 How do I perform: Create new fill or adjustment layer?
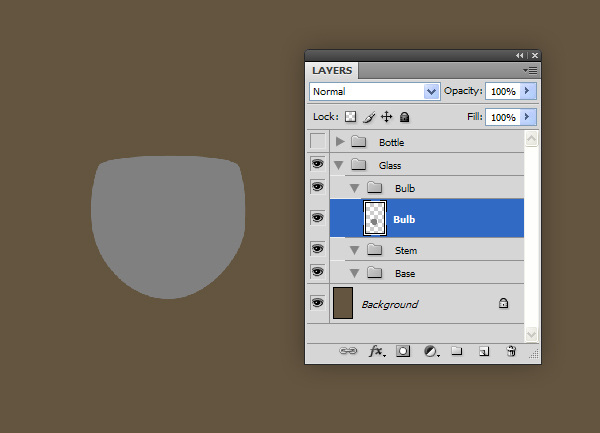click(x=431, y=351)
